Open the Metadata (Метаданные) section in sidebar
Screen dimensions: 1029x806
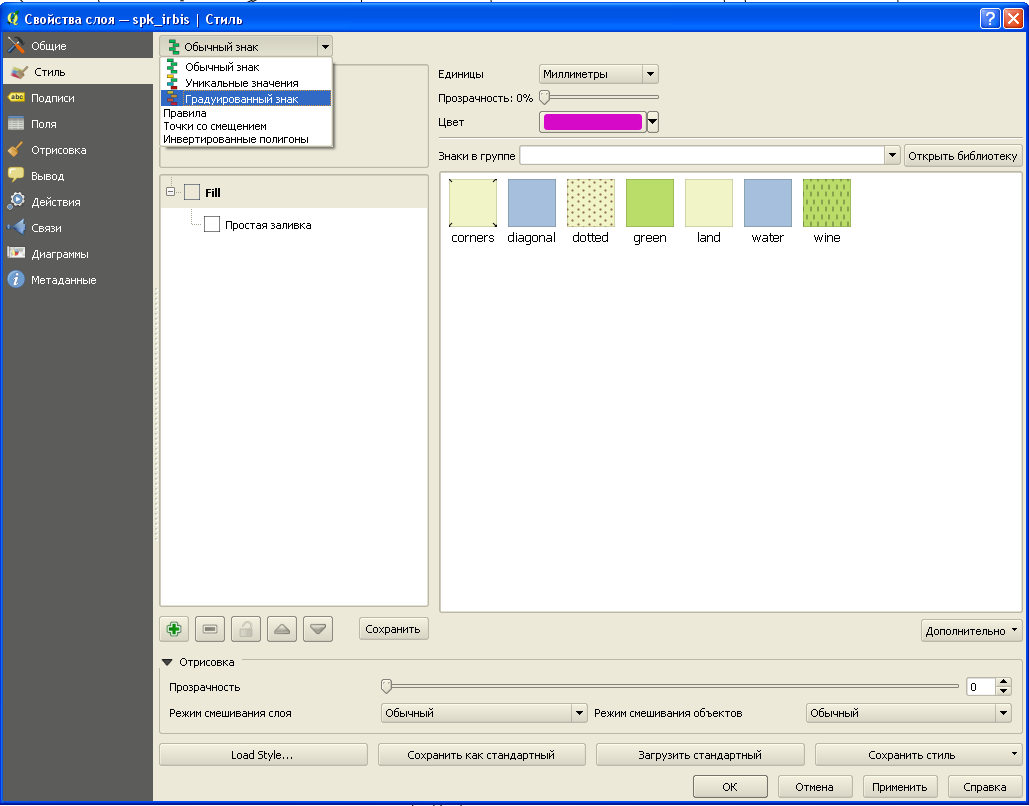[63, 280]
